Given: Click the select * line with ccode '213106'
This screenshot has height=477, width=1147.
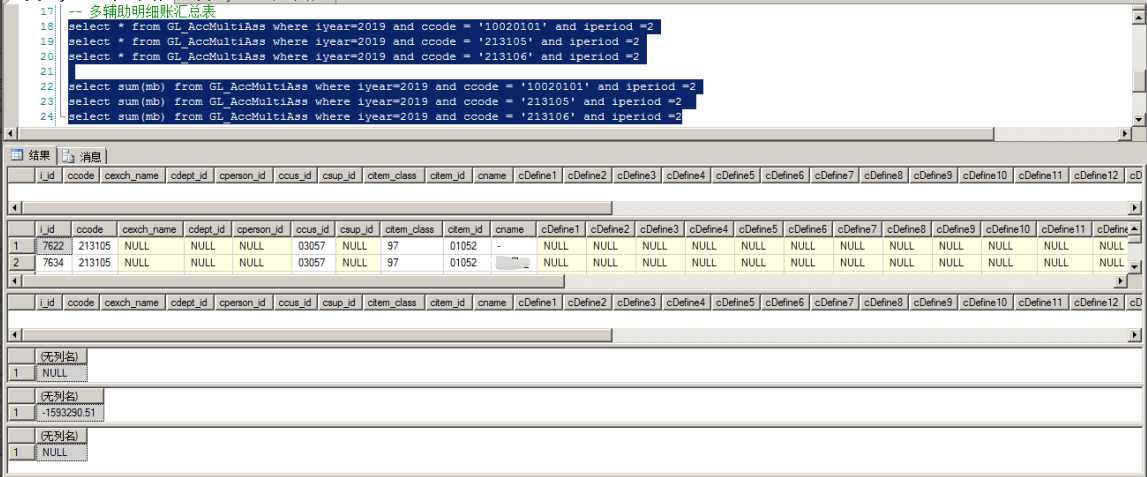Looking at the screenshot, I should pyautogui.click(x=358, y=56).
